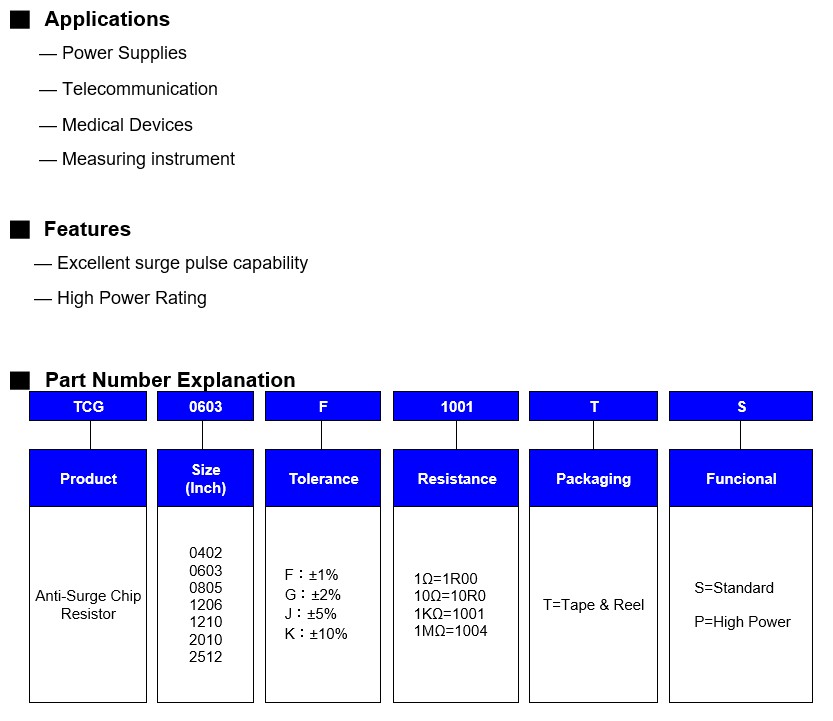Click the P=High Power option text

coord(742,622)
